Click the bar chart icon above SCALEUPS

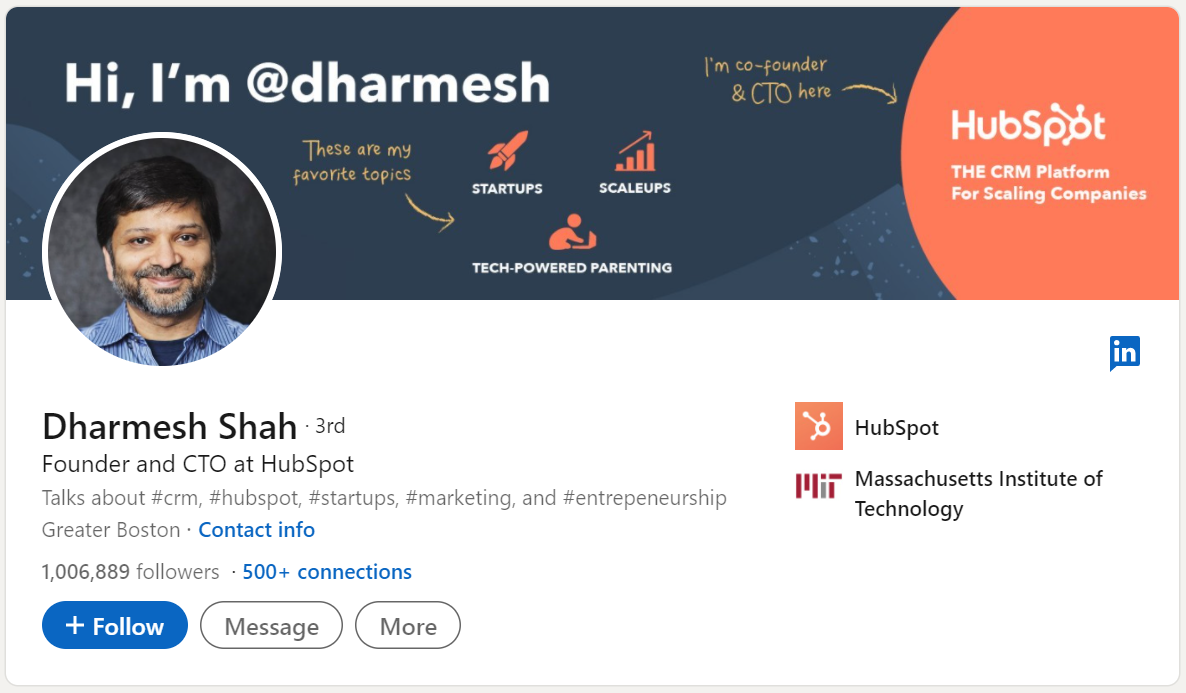coord(633,152)
